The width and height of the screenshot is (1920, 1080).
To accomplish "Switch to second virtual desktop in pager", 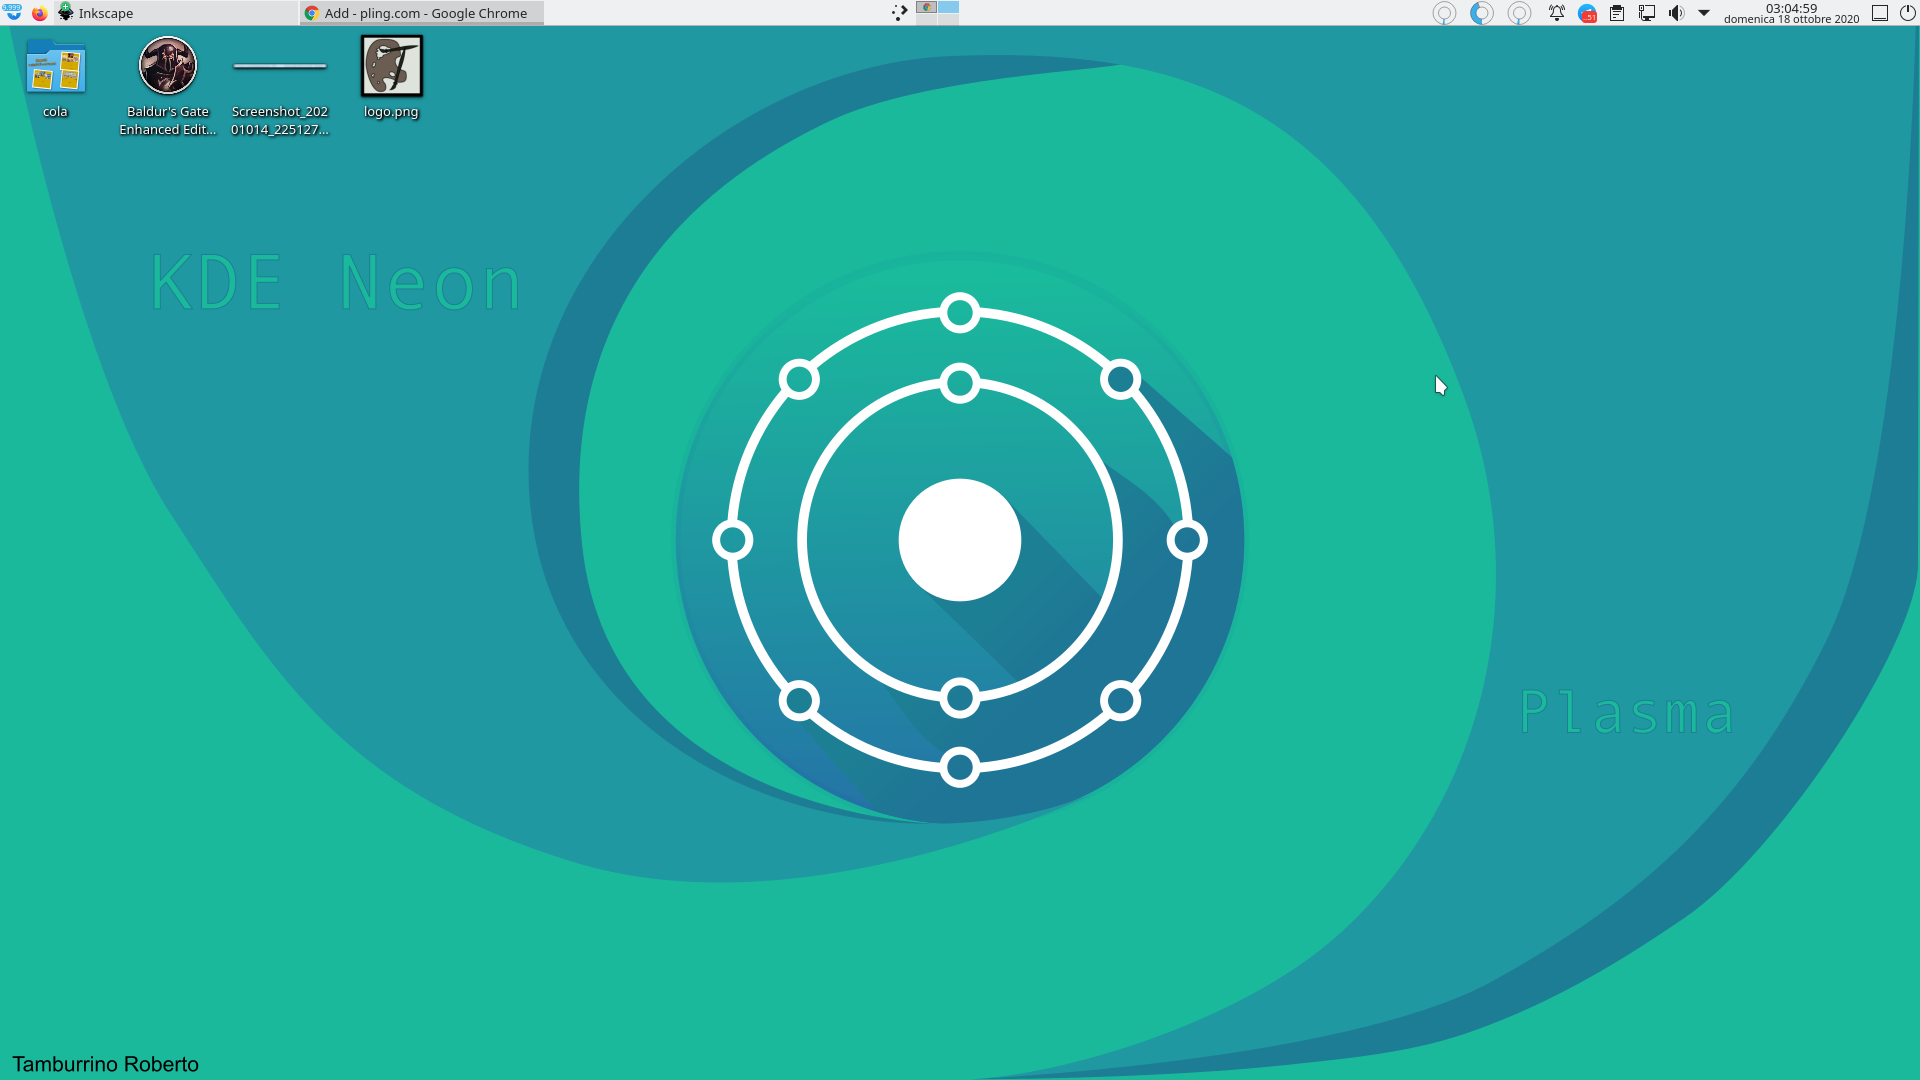I will coord(948,7).
